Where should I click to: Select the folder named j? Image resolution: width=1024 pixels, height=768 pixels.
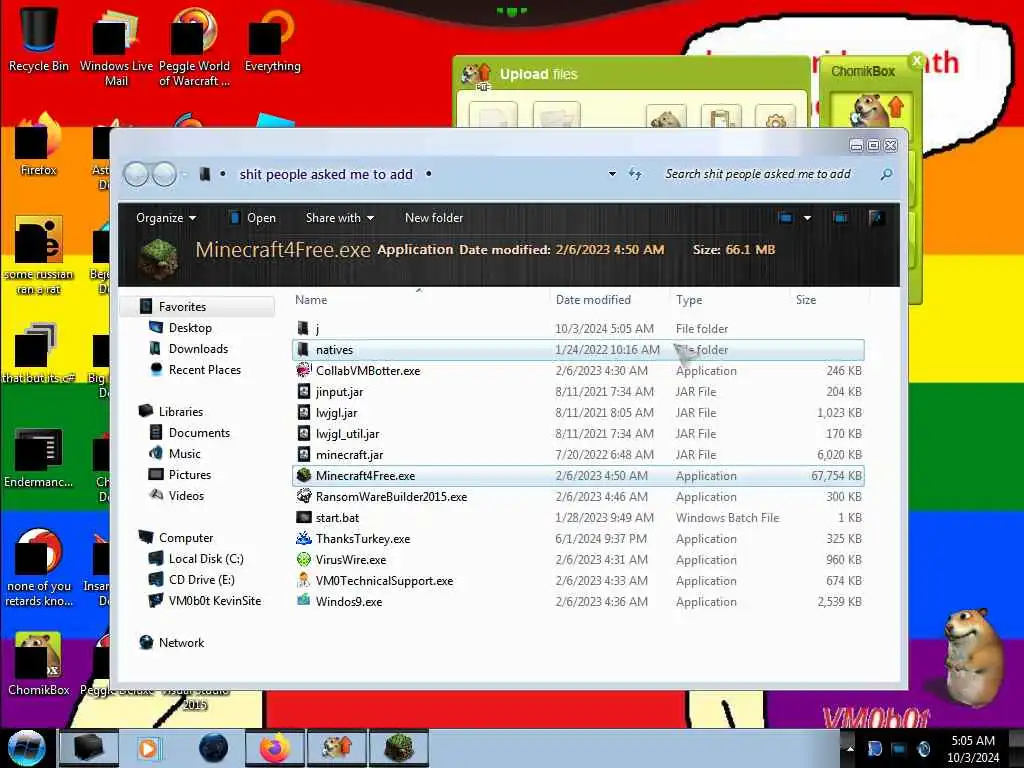578,328
